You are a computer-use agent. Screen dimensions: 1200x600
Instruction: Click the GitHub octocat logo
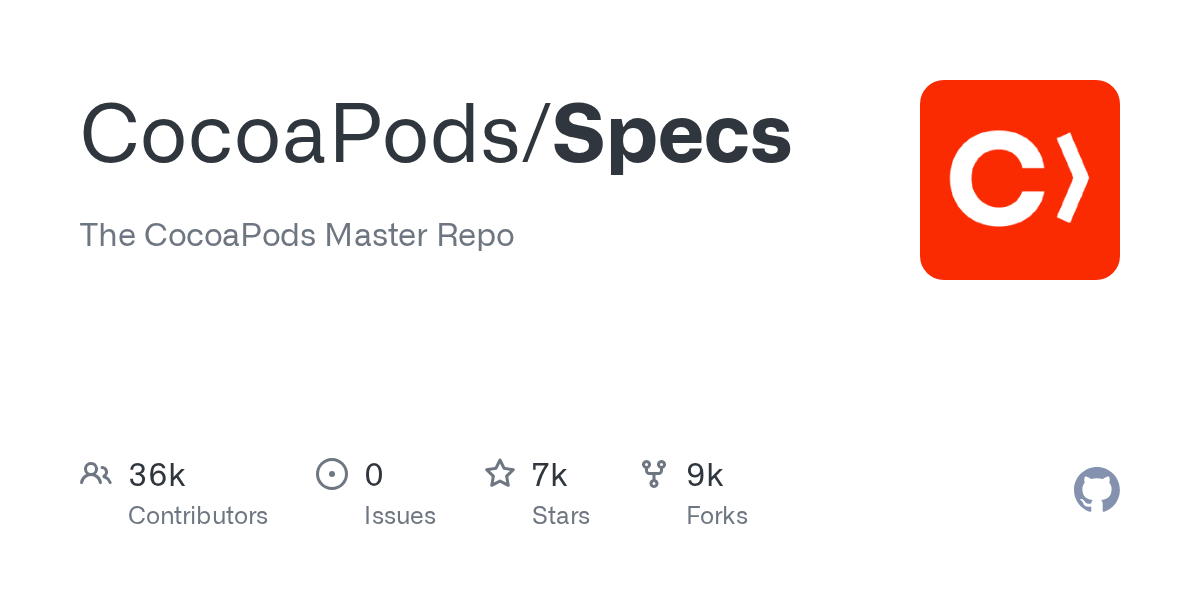pos(1096,490)
